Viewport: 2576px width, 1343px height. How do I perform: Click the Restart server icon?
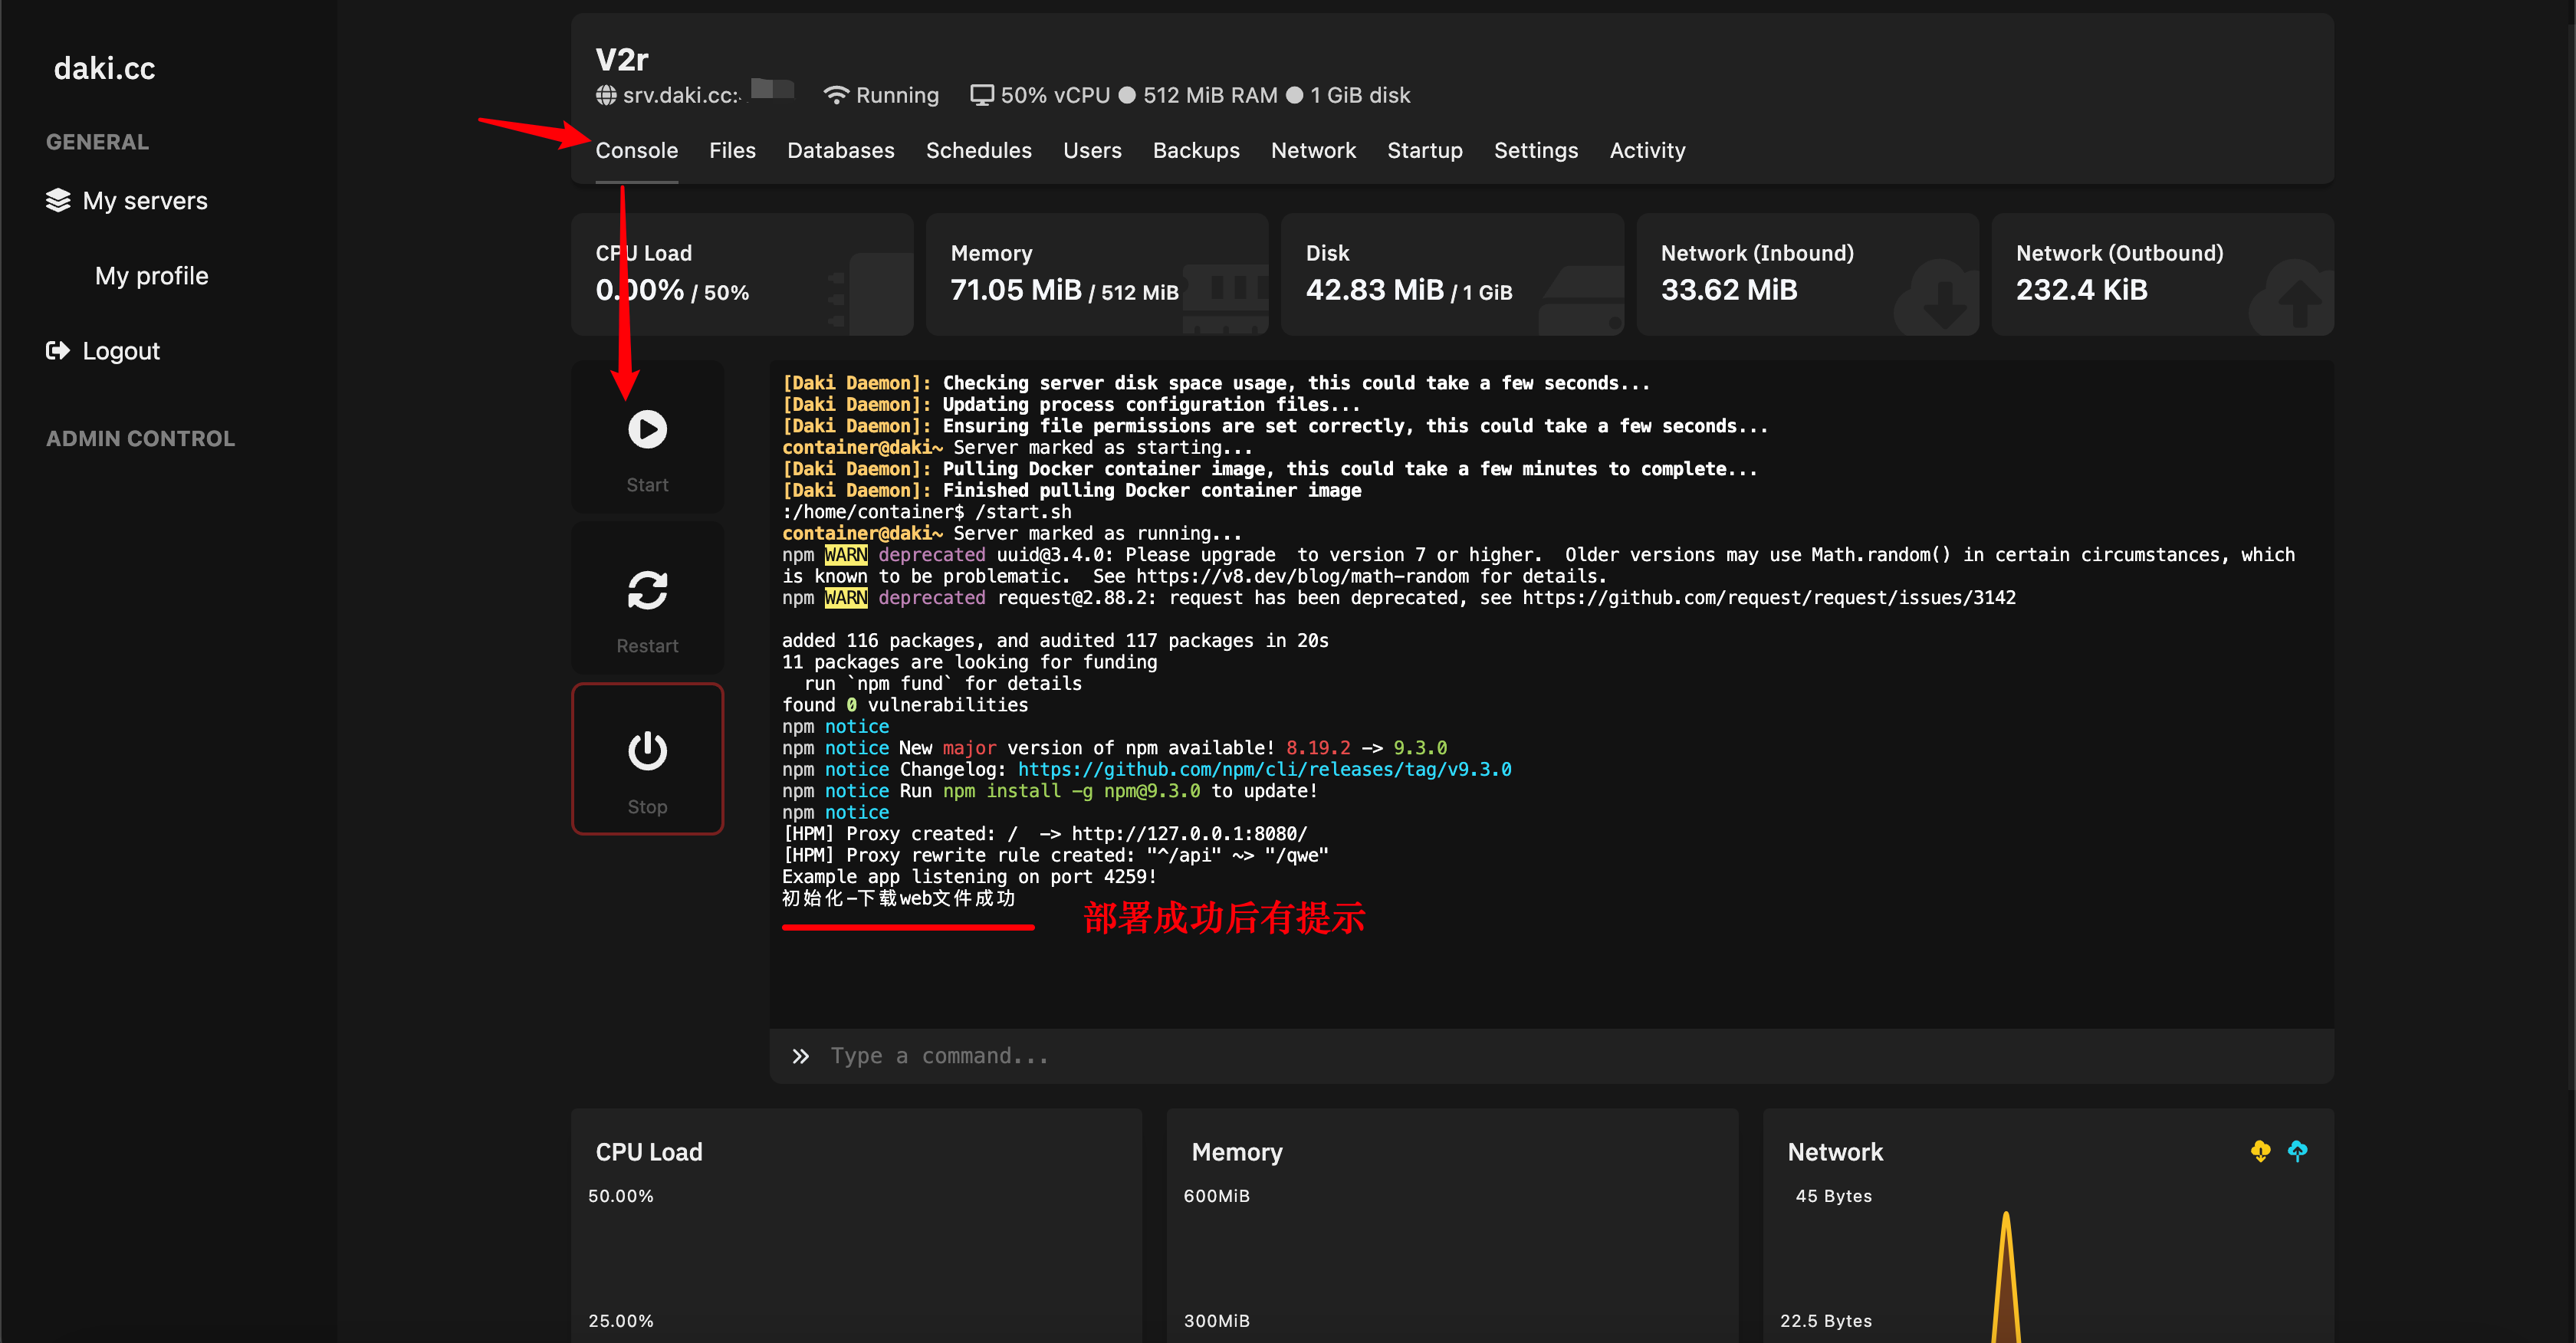coord(647,590)
